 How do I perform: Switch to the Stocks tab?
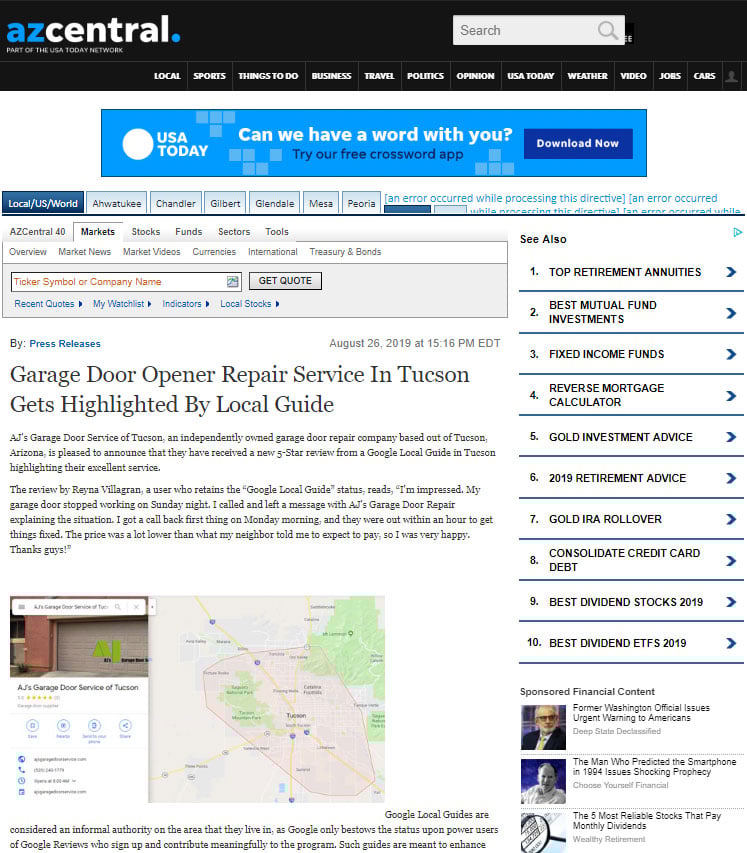point(146,232)
